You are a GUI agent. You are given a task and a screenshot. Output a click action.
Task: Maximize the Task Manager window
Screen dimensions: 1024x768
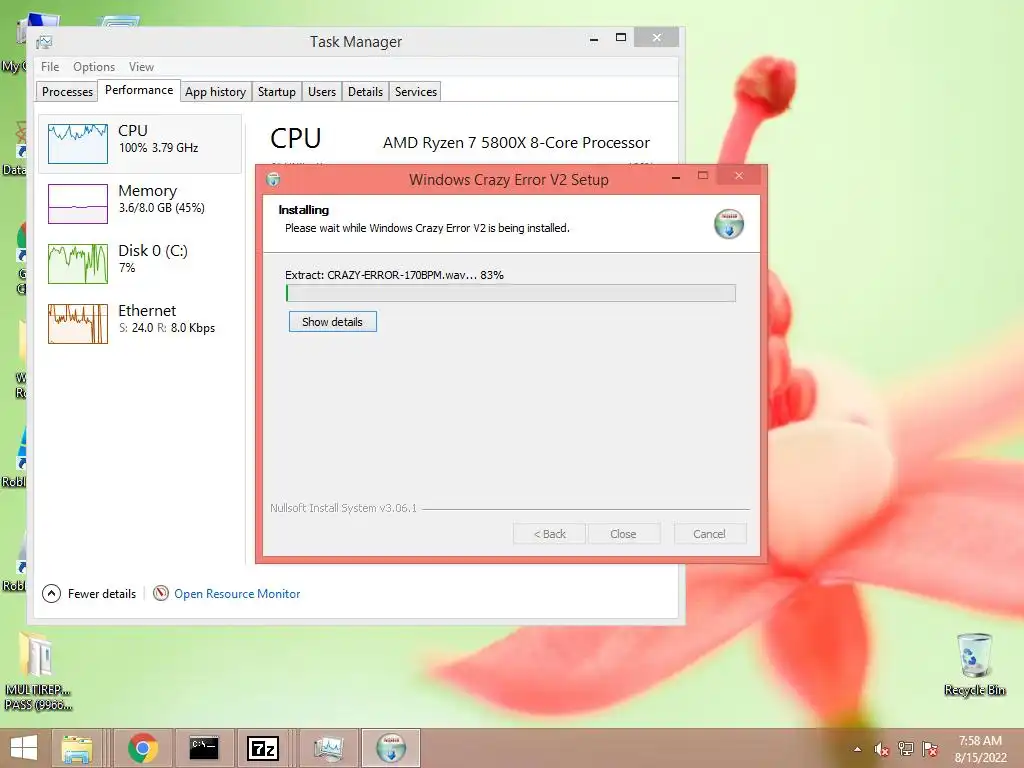pyautogui.click(x=621, y=38)
